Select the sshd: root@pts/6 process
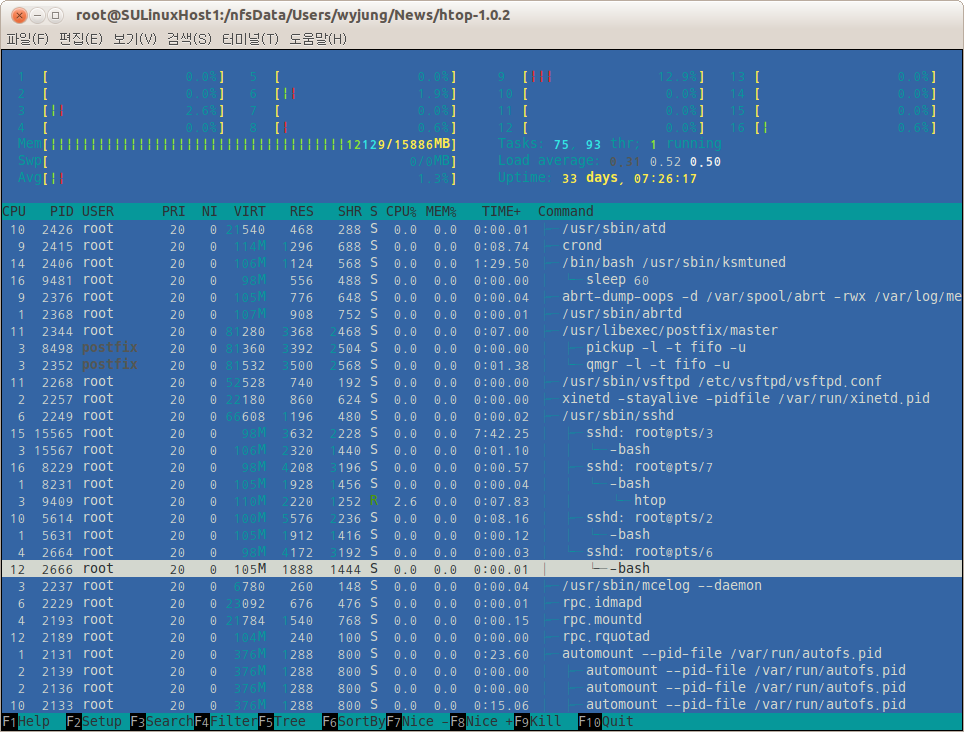Screen dimensions: 964x732 [482, 552]
